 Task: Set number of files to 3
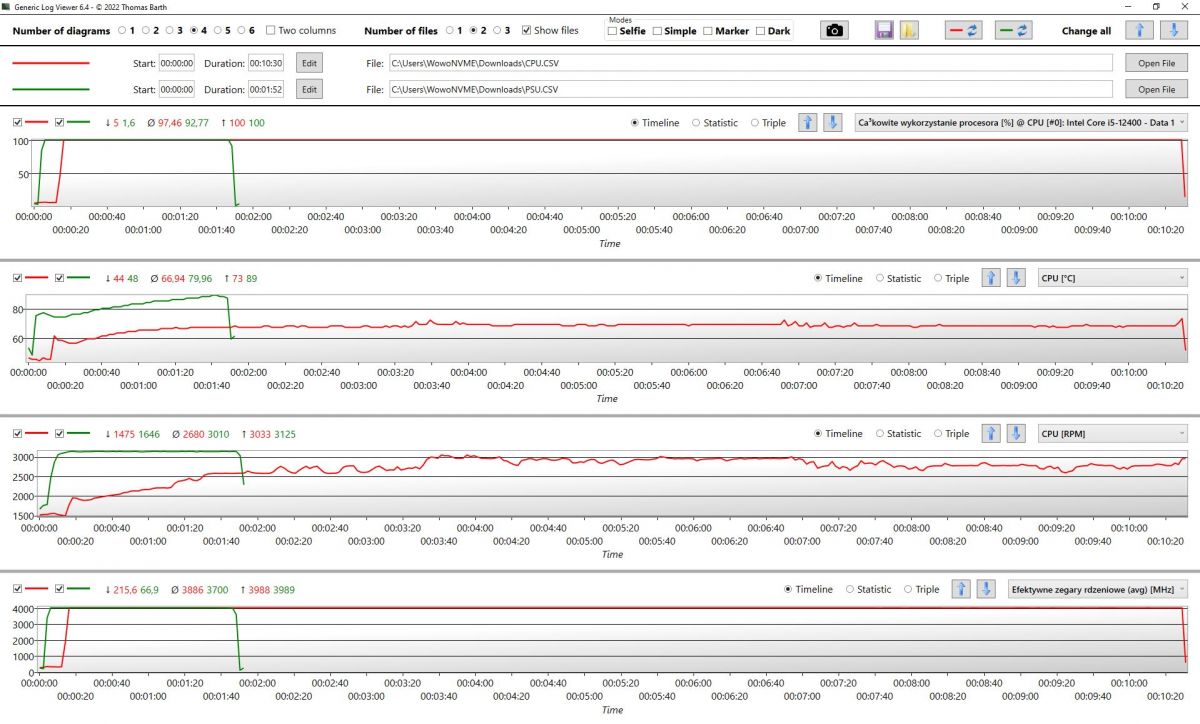[x=497, y=30]
